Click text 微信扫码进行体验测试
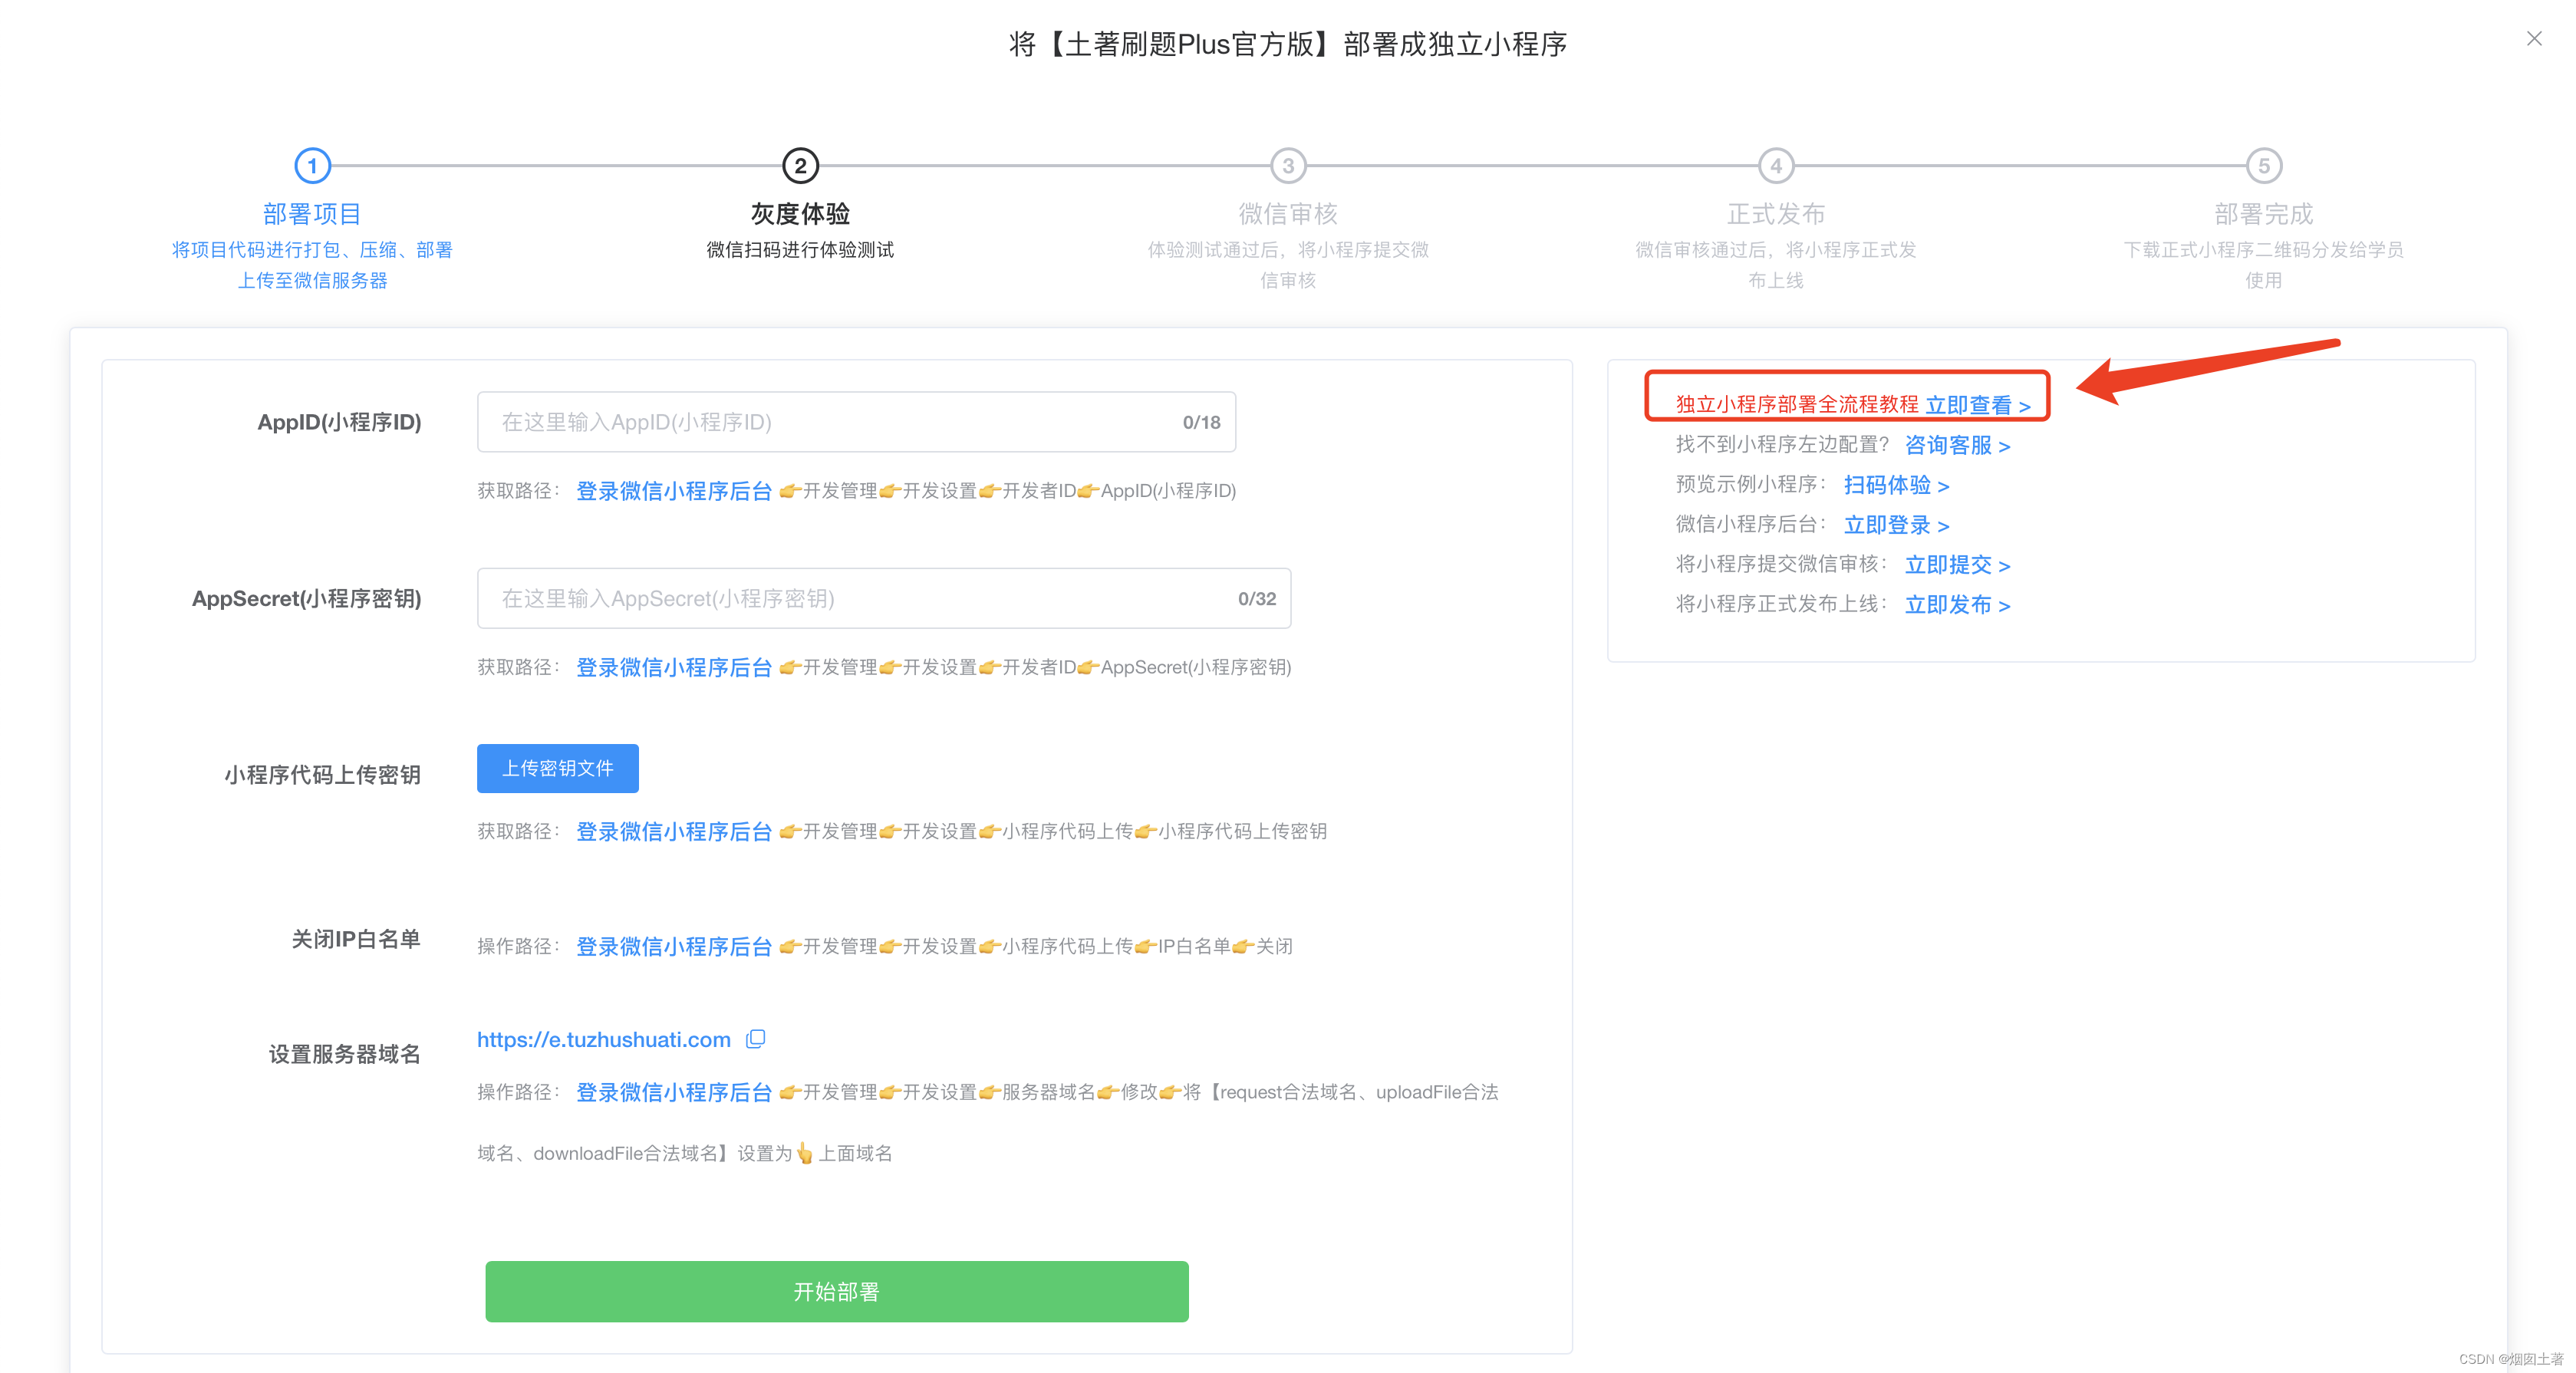 [800, 249]
